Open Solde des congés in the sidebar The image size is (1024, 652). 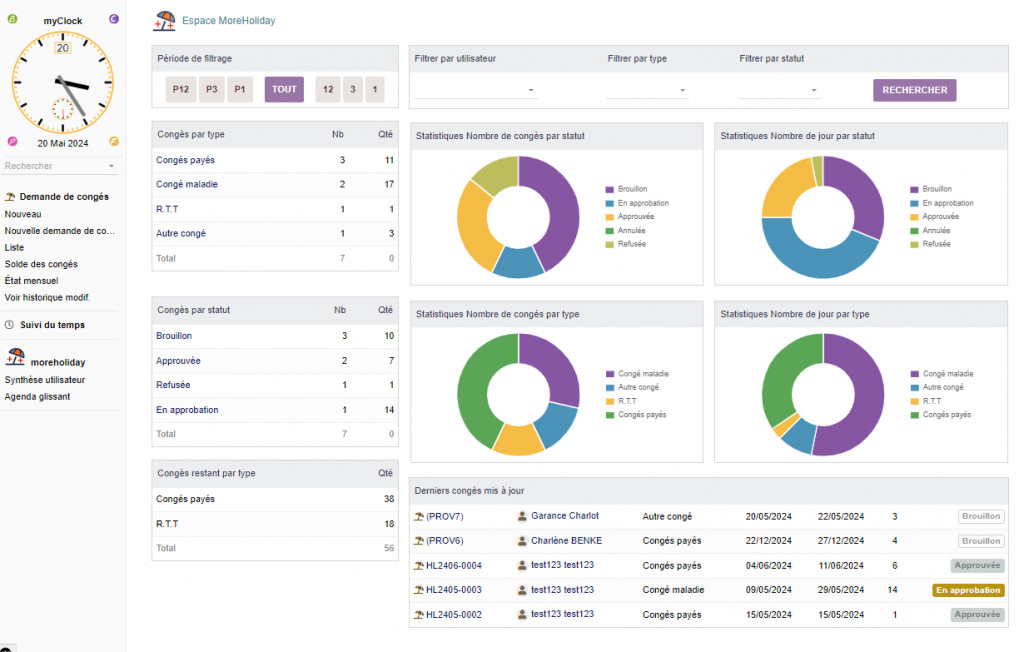(41, 264)
